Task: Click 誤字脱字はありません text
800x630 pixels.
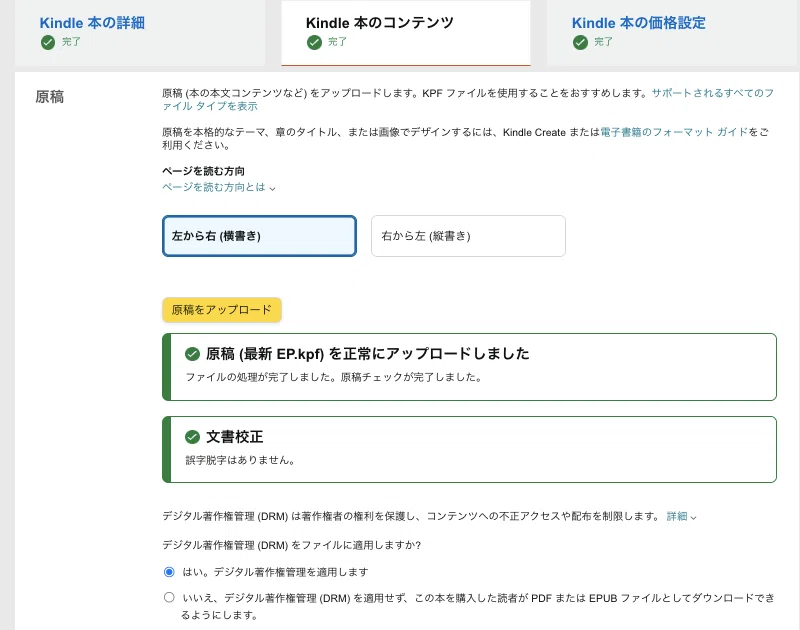Action: coord(240,460)
